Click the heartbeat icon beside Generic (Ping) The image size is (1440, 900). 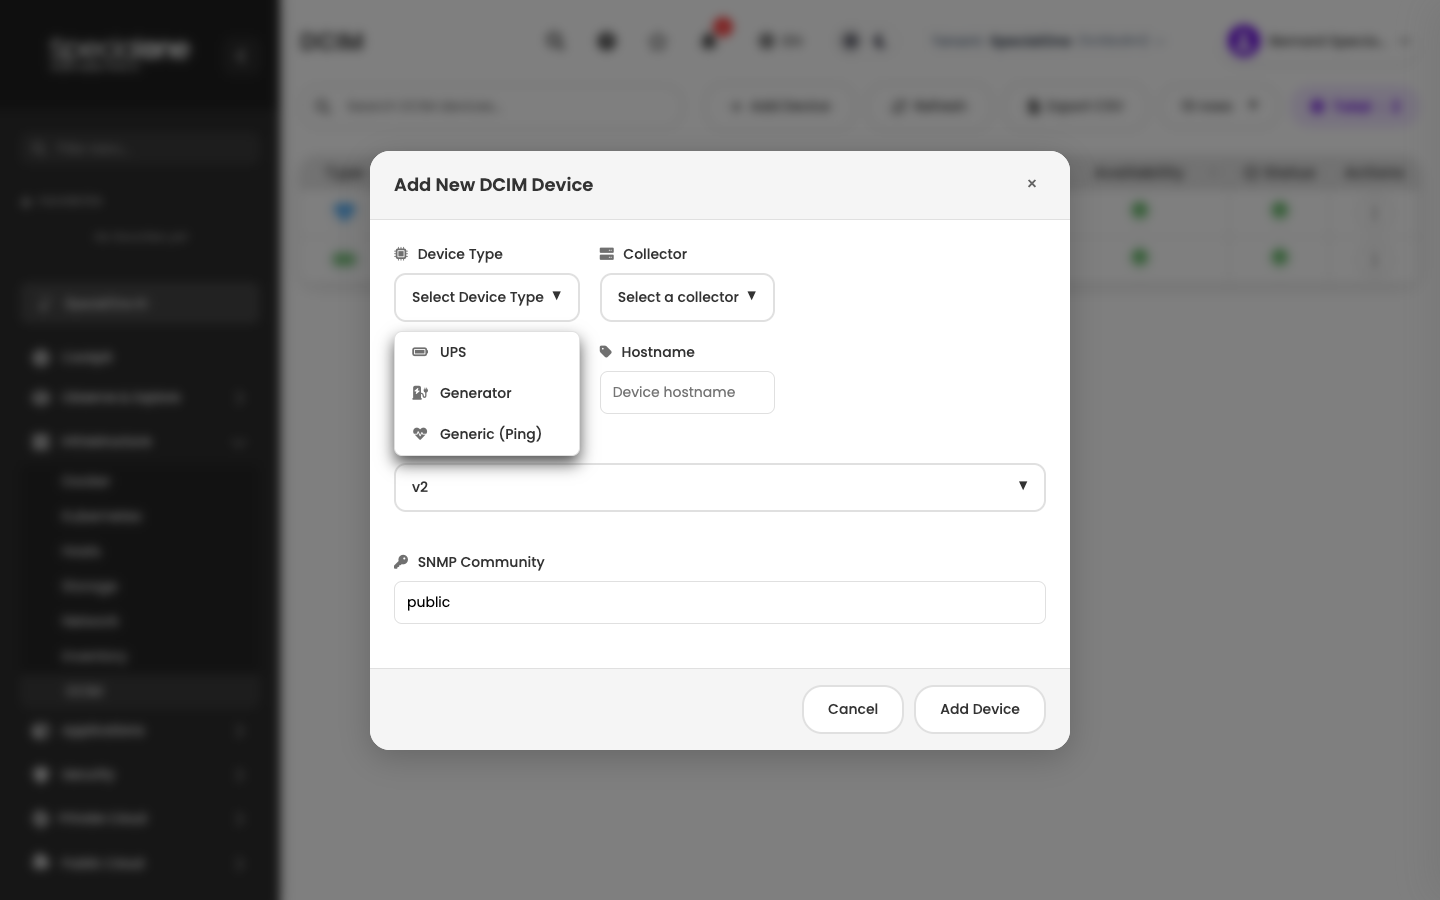(x=420, y=434)
